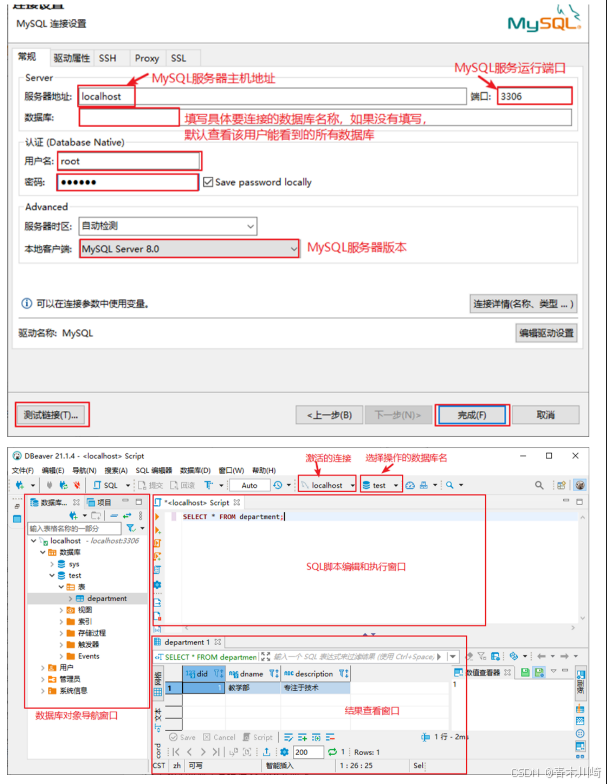Click the password field
The image size is (607, 784).
(128, 182)
